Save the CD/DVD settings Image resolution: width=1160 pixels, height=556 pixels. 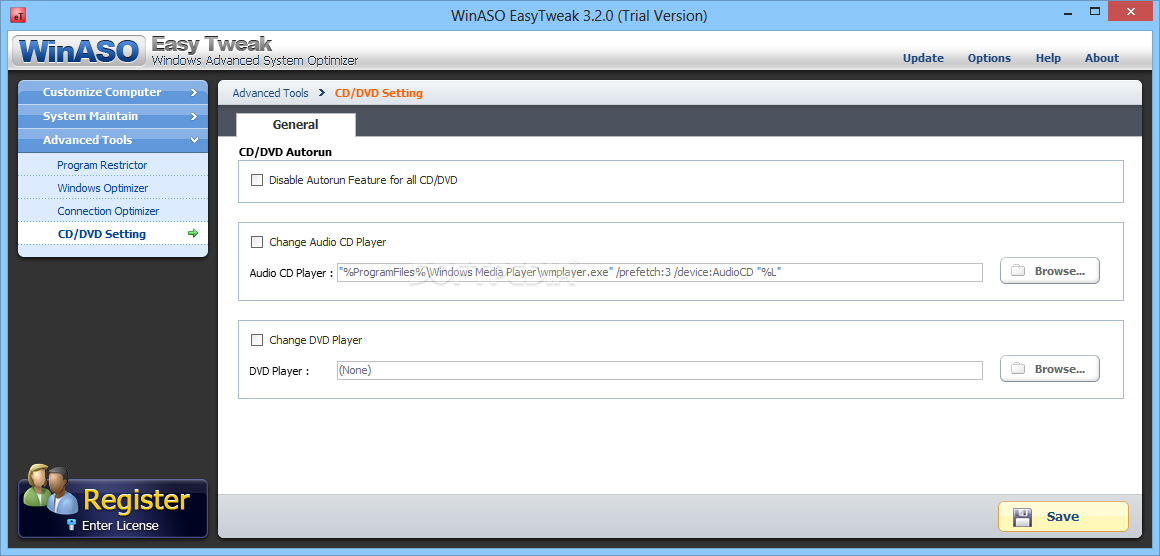coord(1063,517)
